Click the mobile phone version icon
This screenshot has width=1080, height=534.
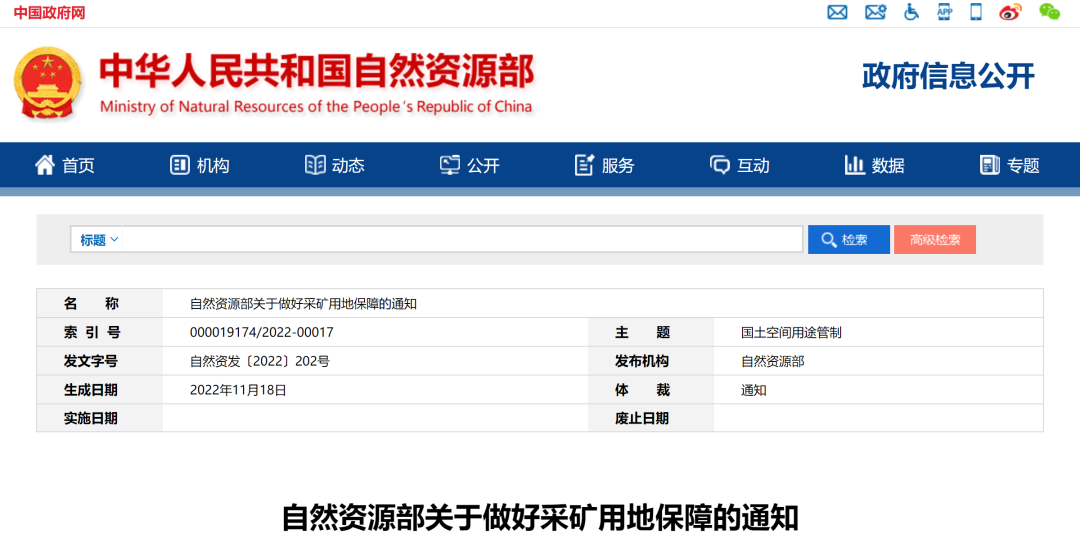coord(976,12)
